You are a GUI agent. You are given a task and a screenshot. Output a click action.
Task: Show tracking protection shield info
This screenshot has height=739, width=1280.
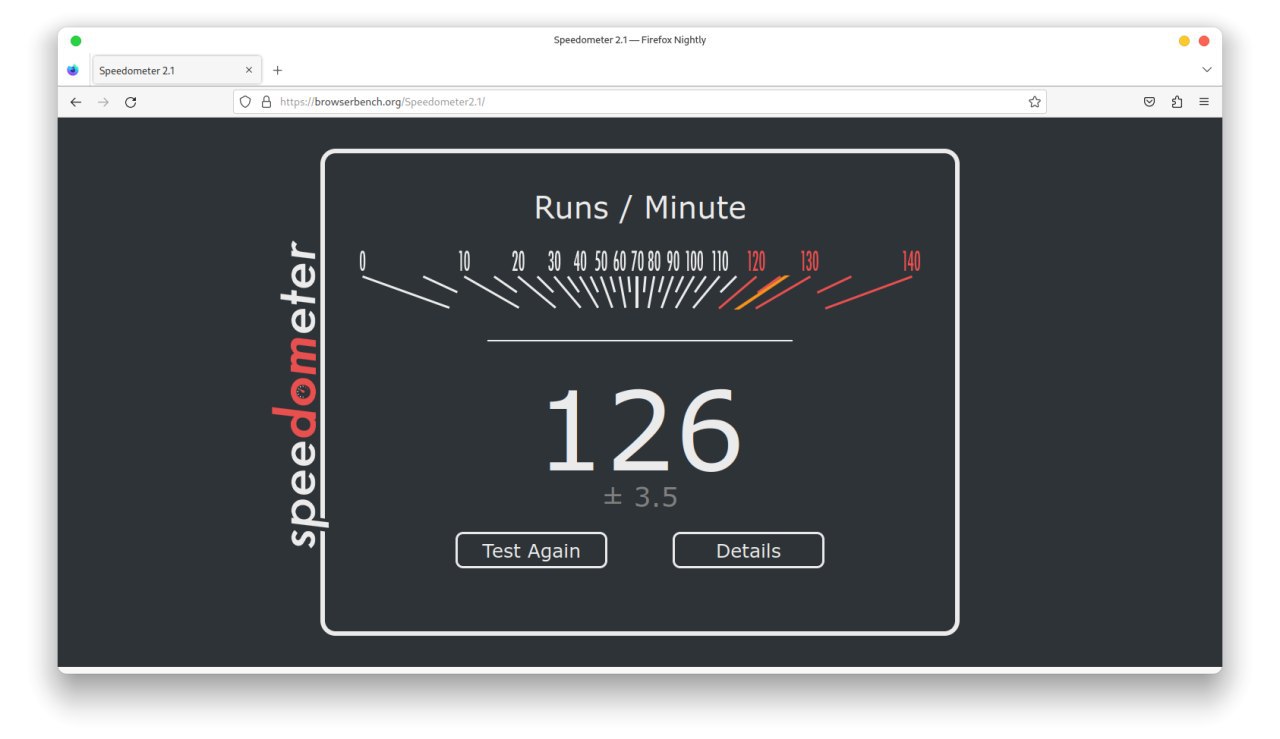(x=245, y=102)
